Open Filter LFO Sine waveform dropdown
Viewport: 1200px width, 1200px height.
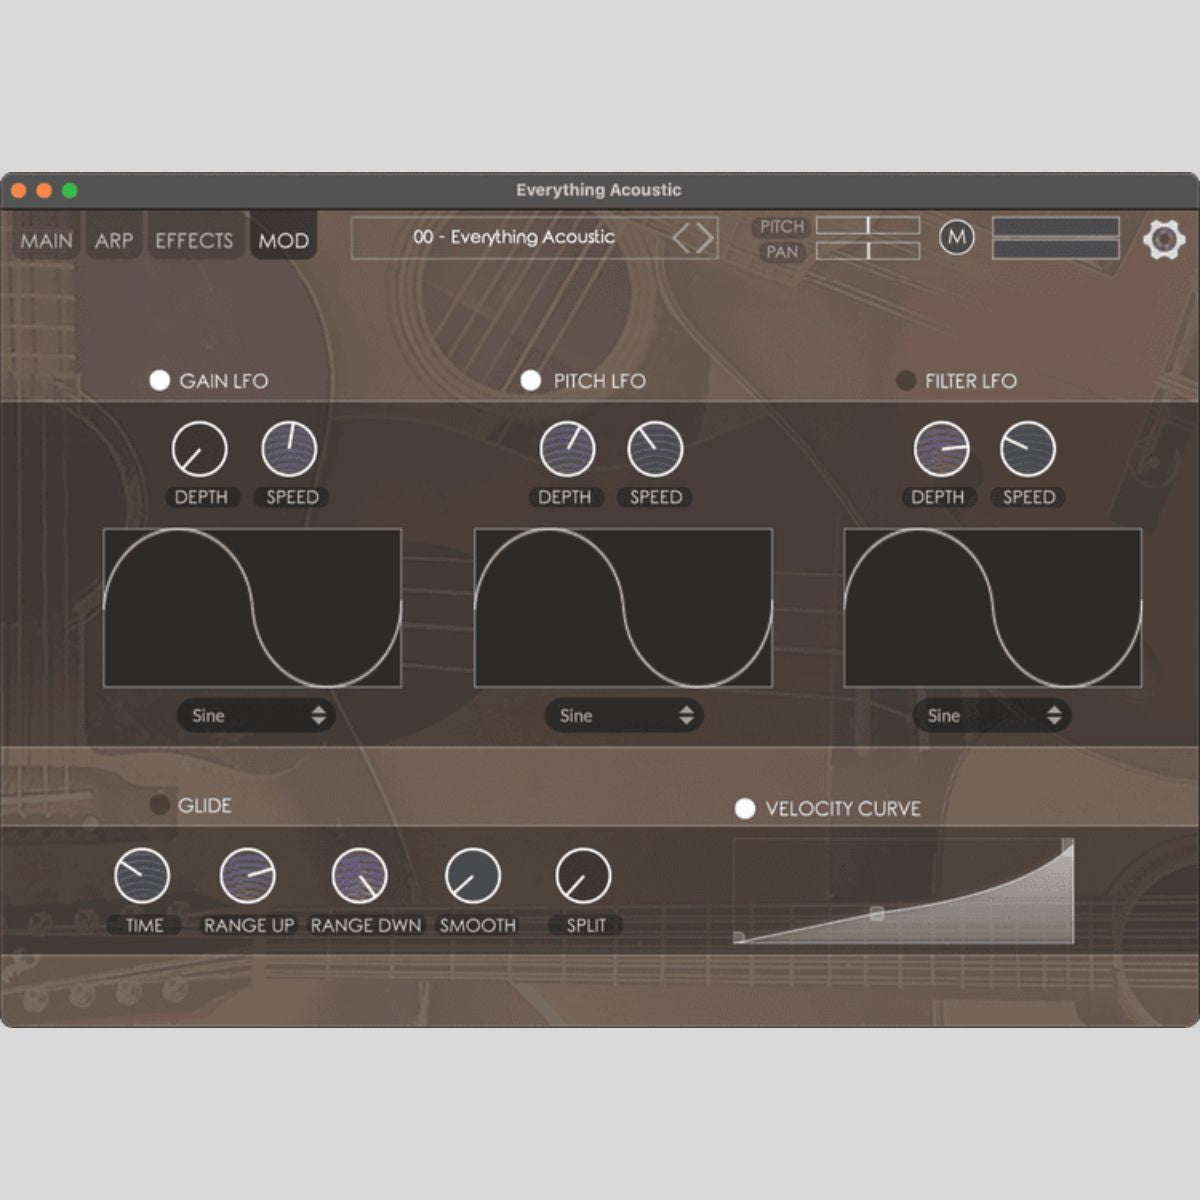pyautogui.click(x=992, y=715)
